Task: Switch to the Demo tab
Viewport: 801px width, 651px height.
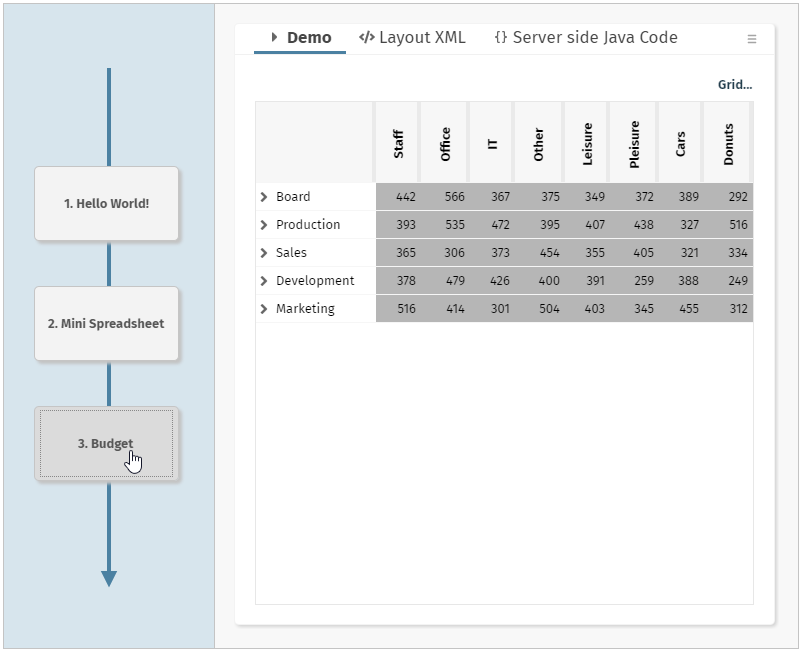Action: click(x=300, y=38)
